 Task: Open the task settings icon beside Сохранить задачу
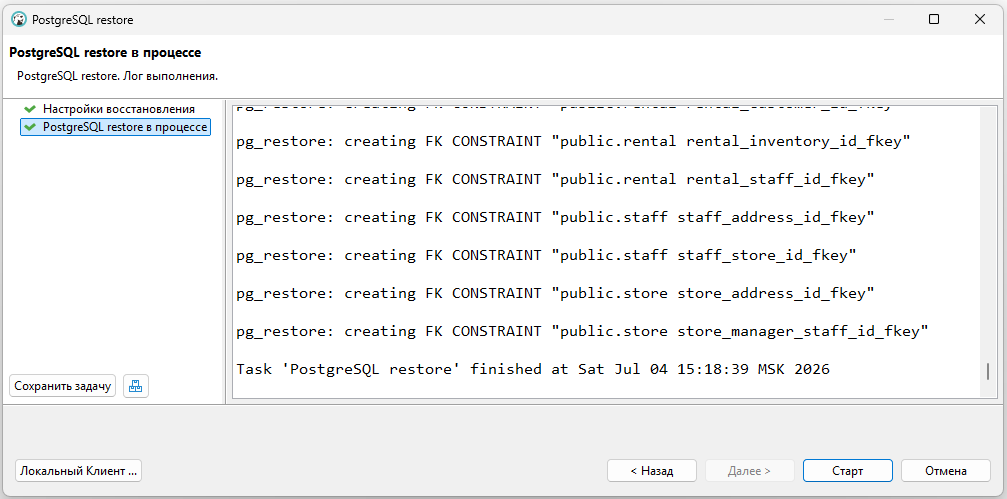136,387
